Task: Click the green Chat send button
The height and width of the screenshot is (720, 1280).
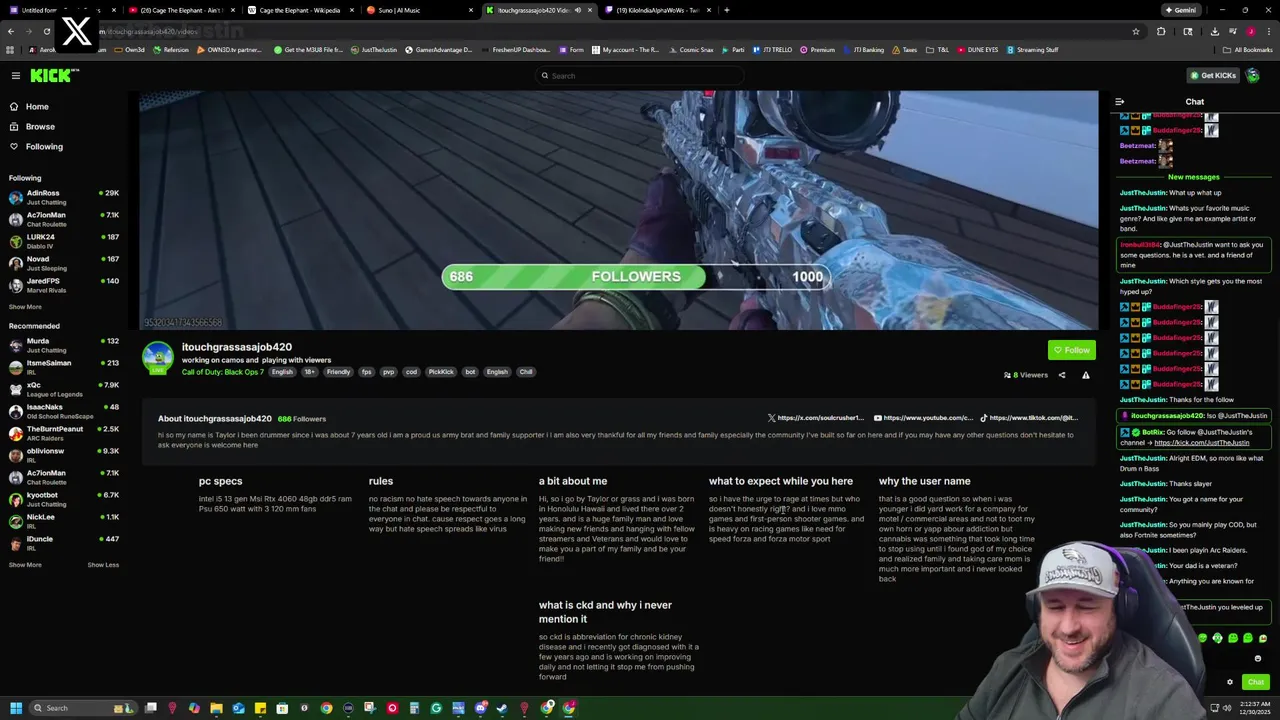Action: [x=1256, y=682]
